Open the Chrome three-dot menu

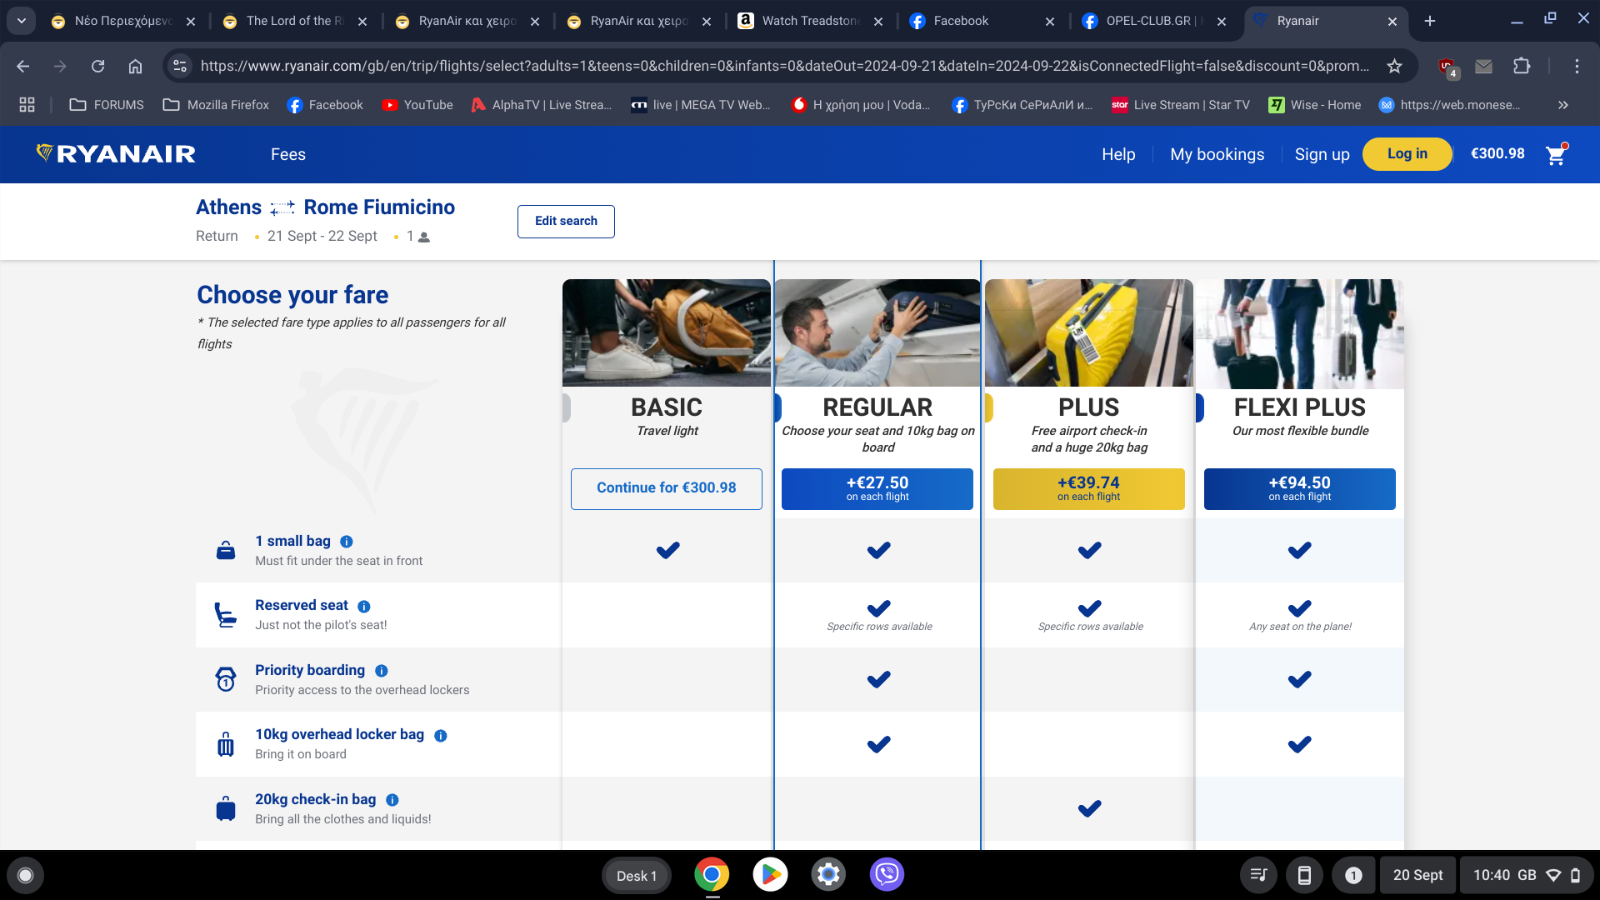1577,66
